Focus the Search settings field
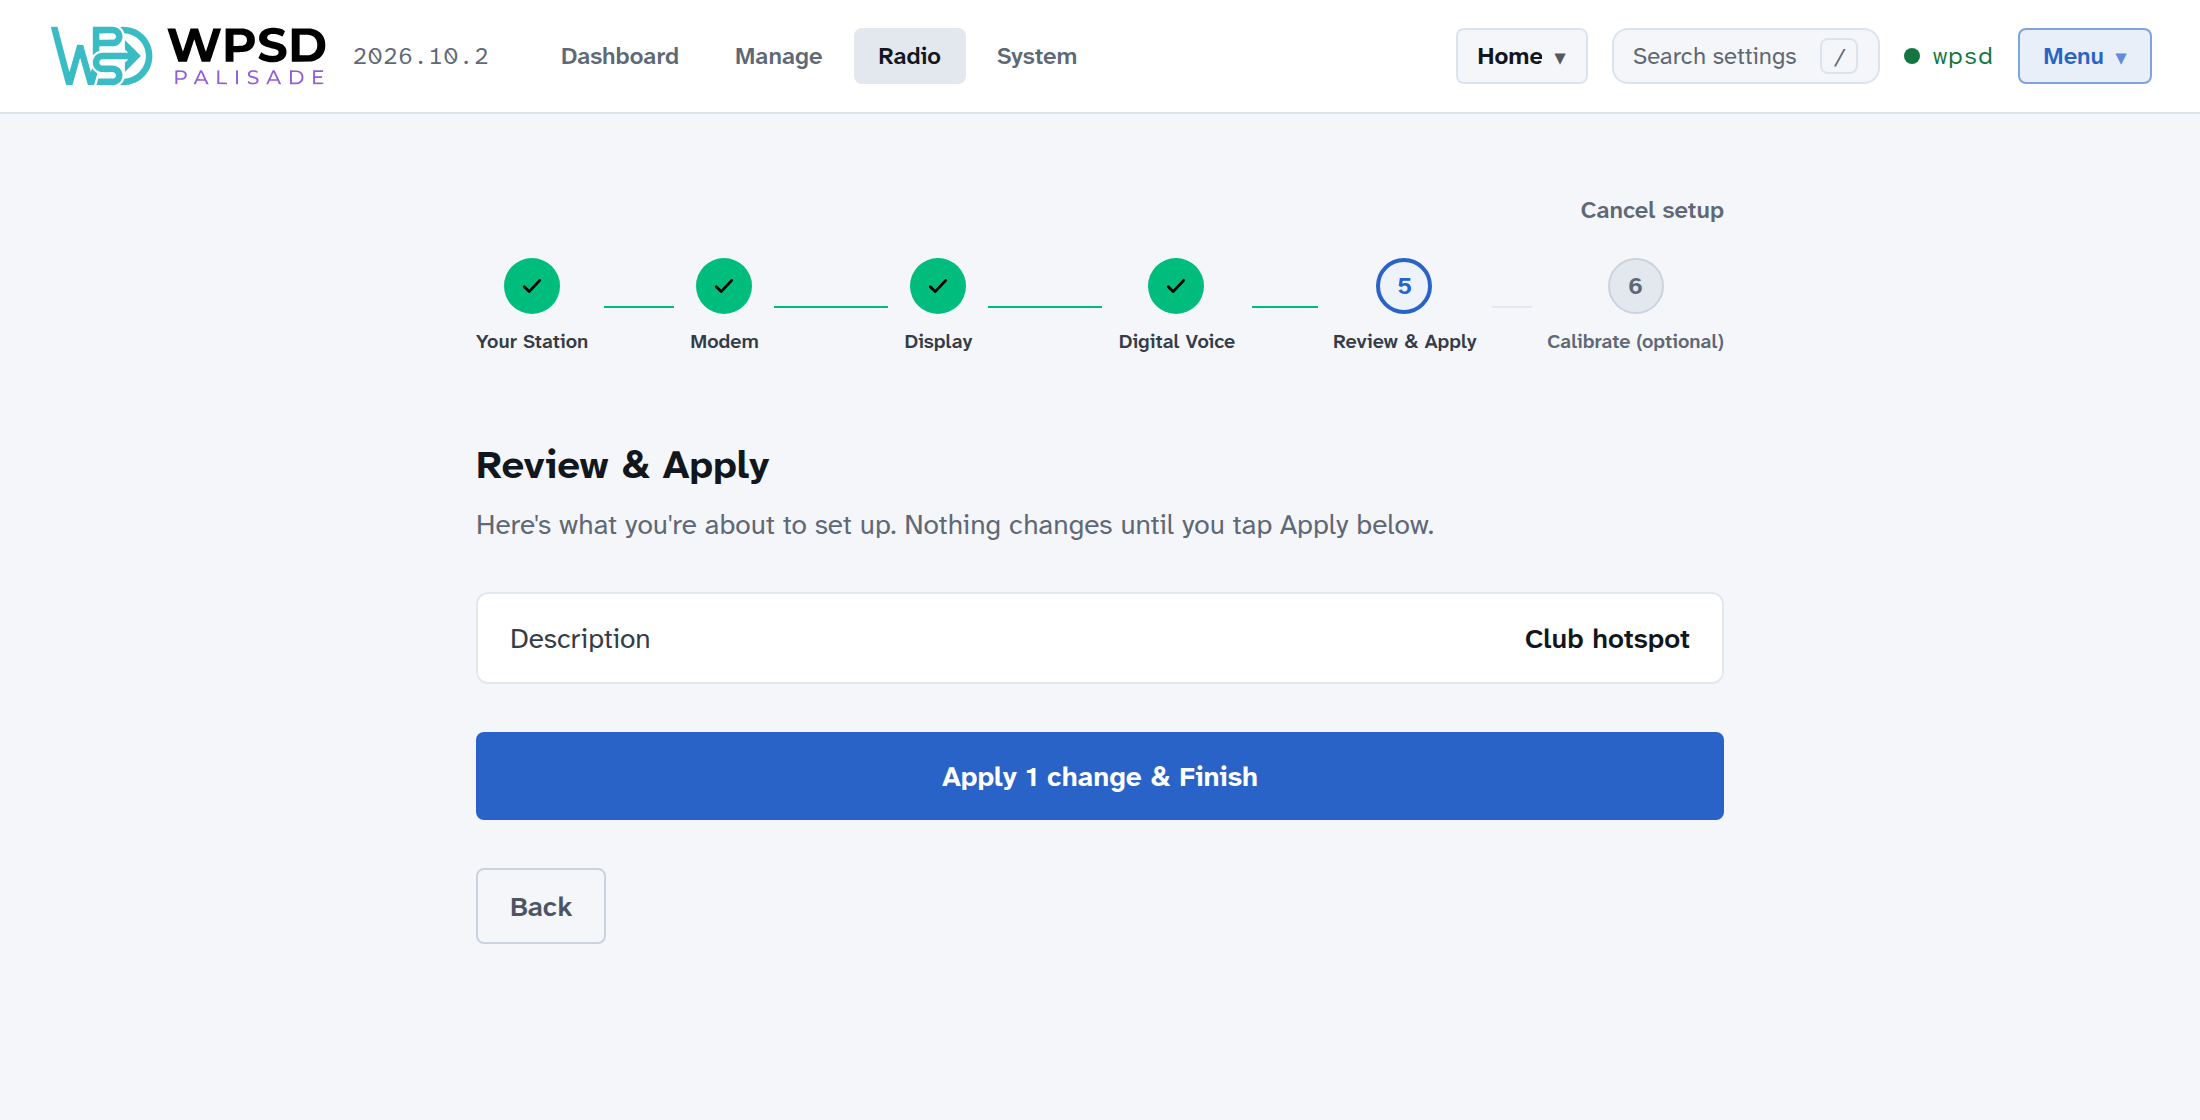Viewport: 2200px width, 1120px height. click(x=1745, y=56)
